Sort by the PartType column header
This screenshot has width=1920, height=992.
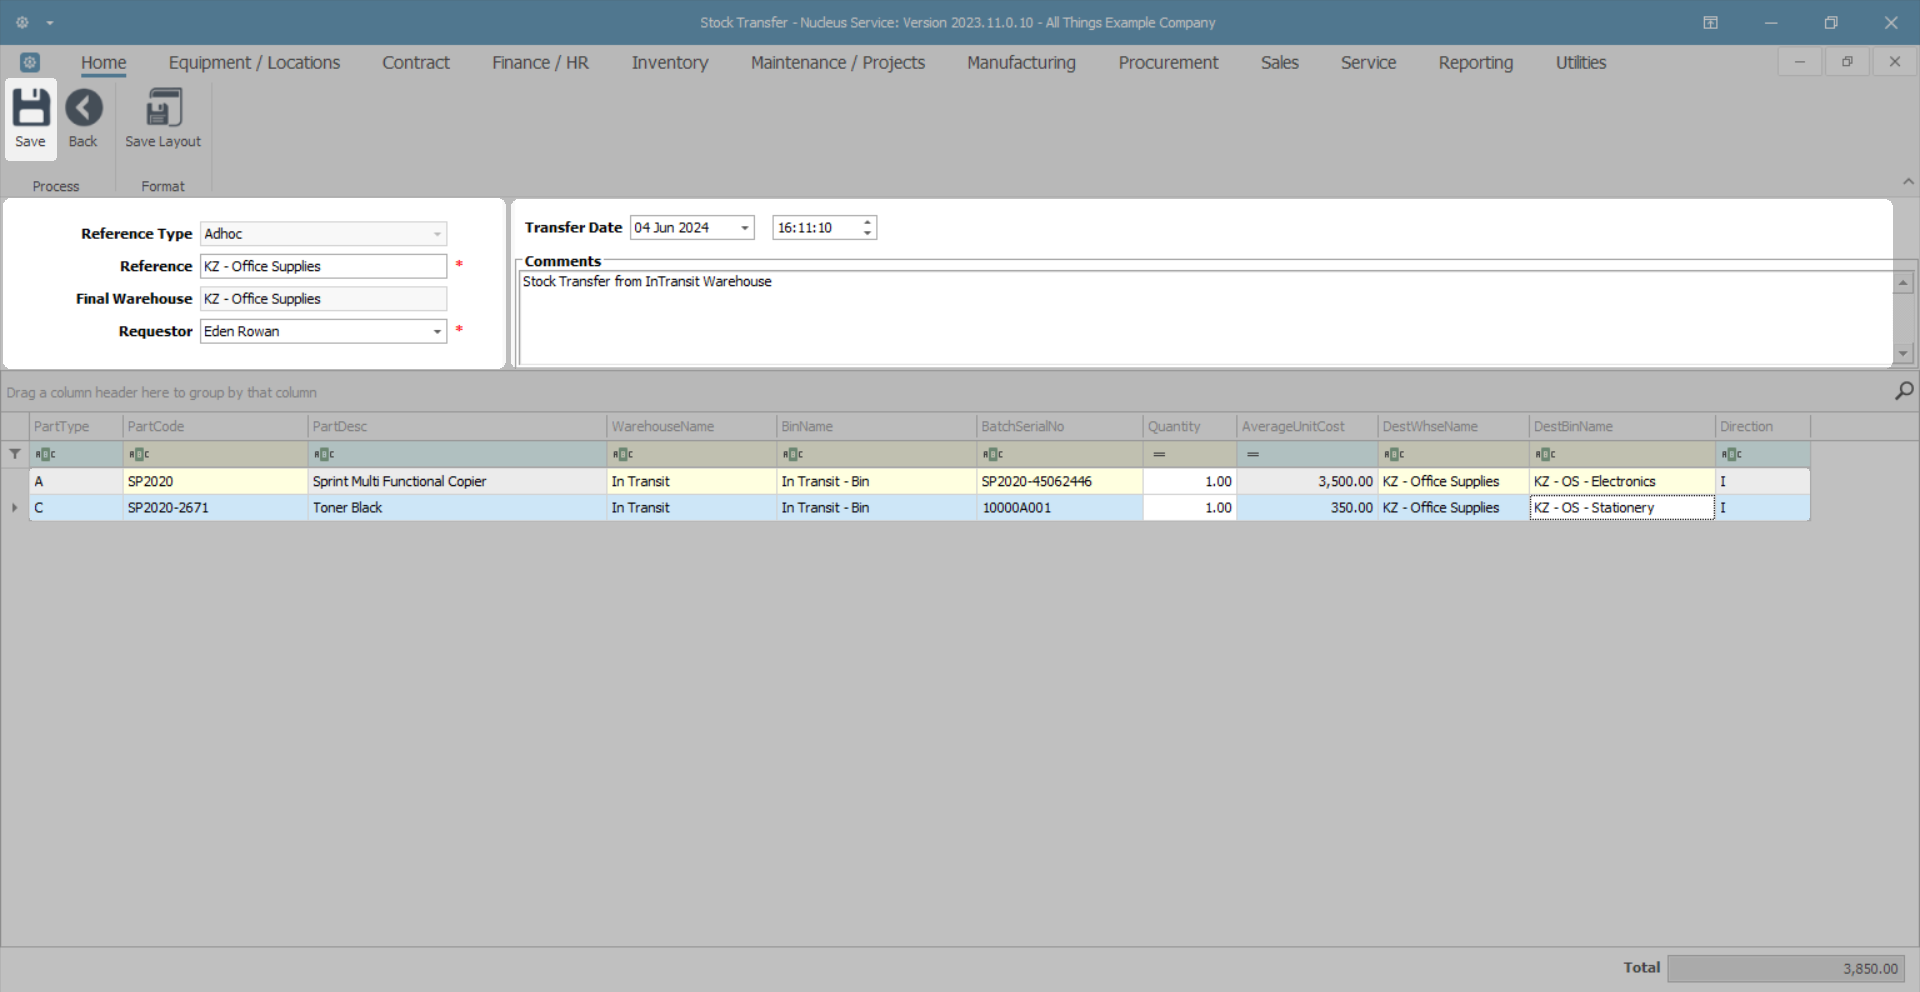76,426
